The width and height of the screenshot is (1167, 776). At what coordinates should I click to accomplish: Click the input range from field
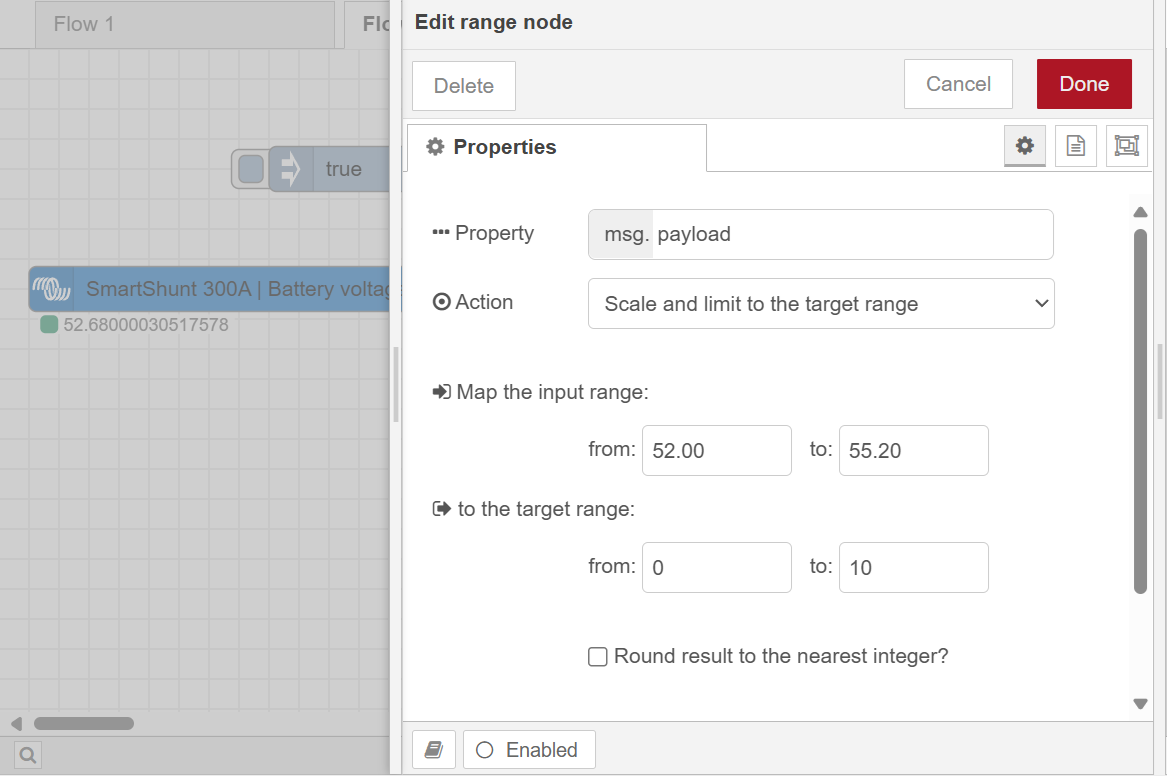pyautogui.click(x=716, y=451)
